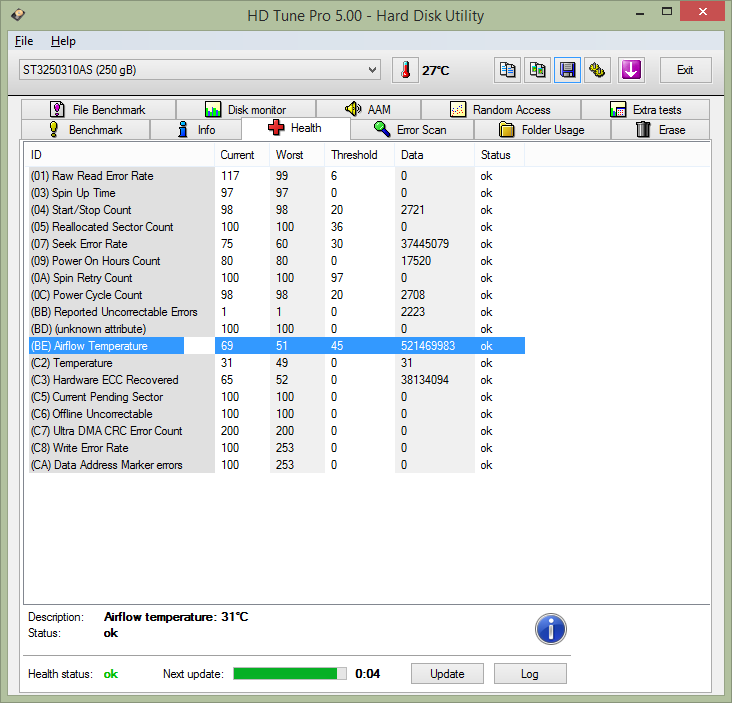Click the data value 38134094
The image size is (732, 703).
tap(425, 380)
